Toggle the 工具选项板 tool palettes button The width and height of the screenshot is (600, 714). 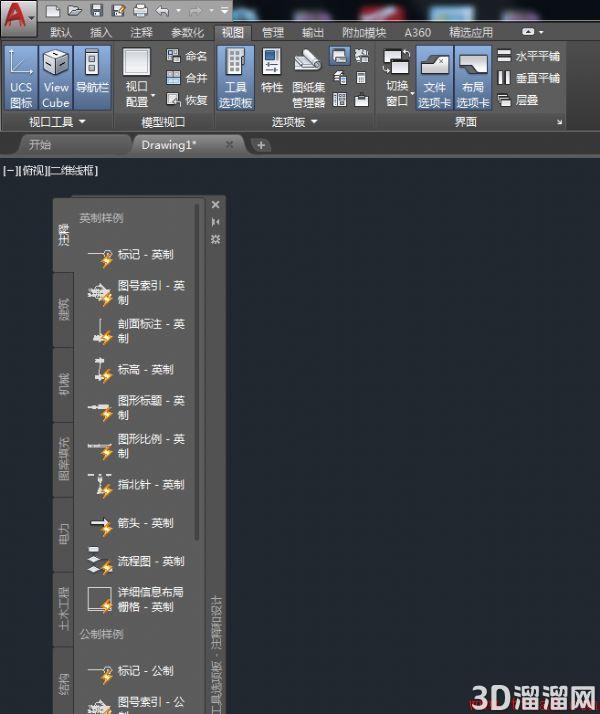pyautogui.click(x=235, y=77)
